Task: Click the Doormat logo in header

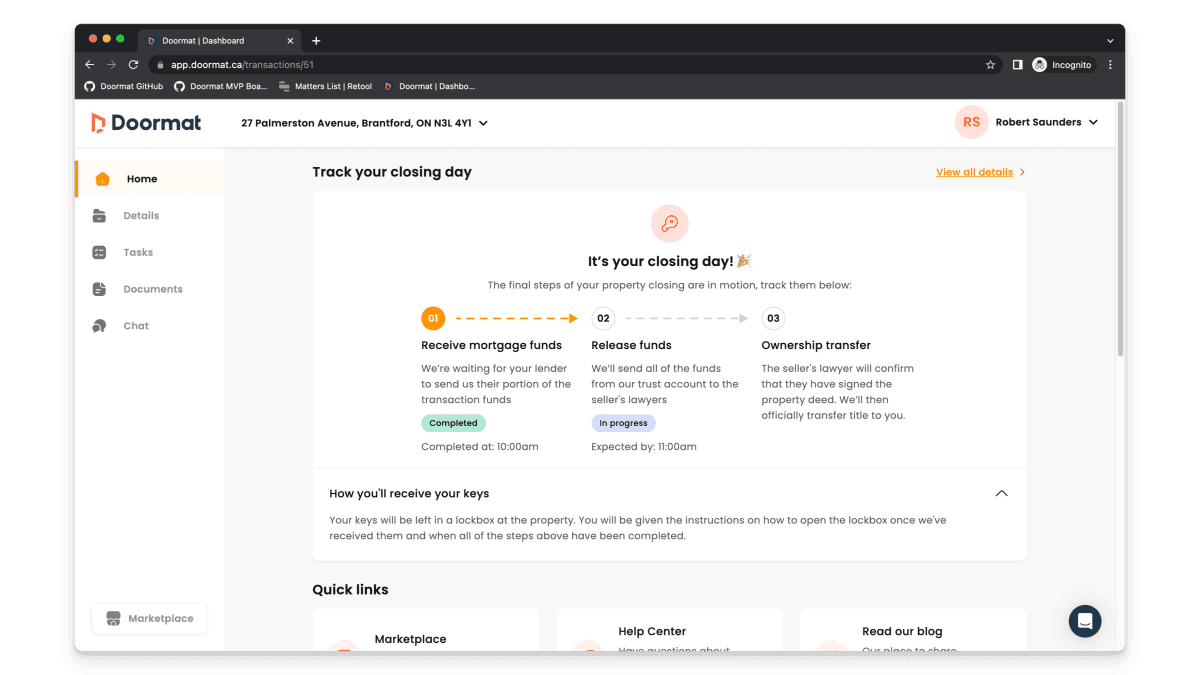Action: (x=146, y=123)
